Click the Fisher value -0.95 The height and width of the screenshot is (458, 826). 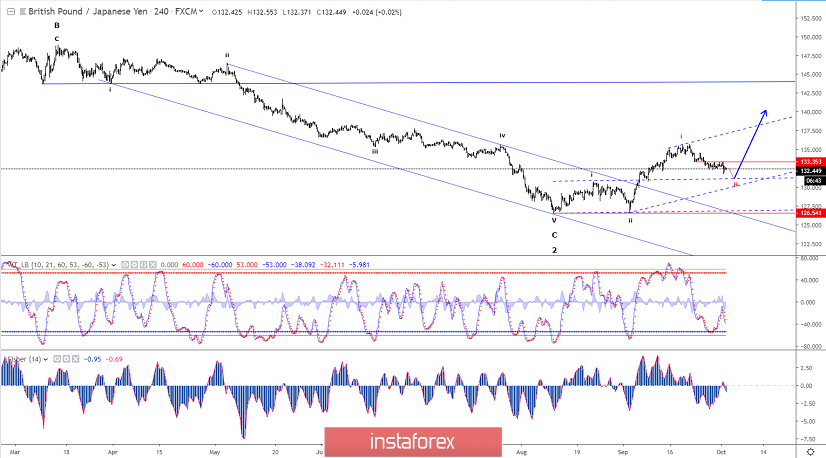pyautogui.click(x=93, y=359)
